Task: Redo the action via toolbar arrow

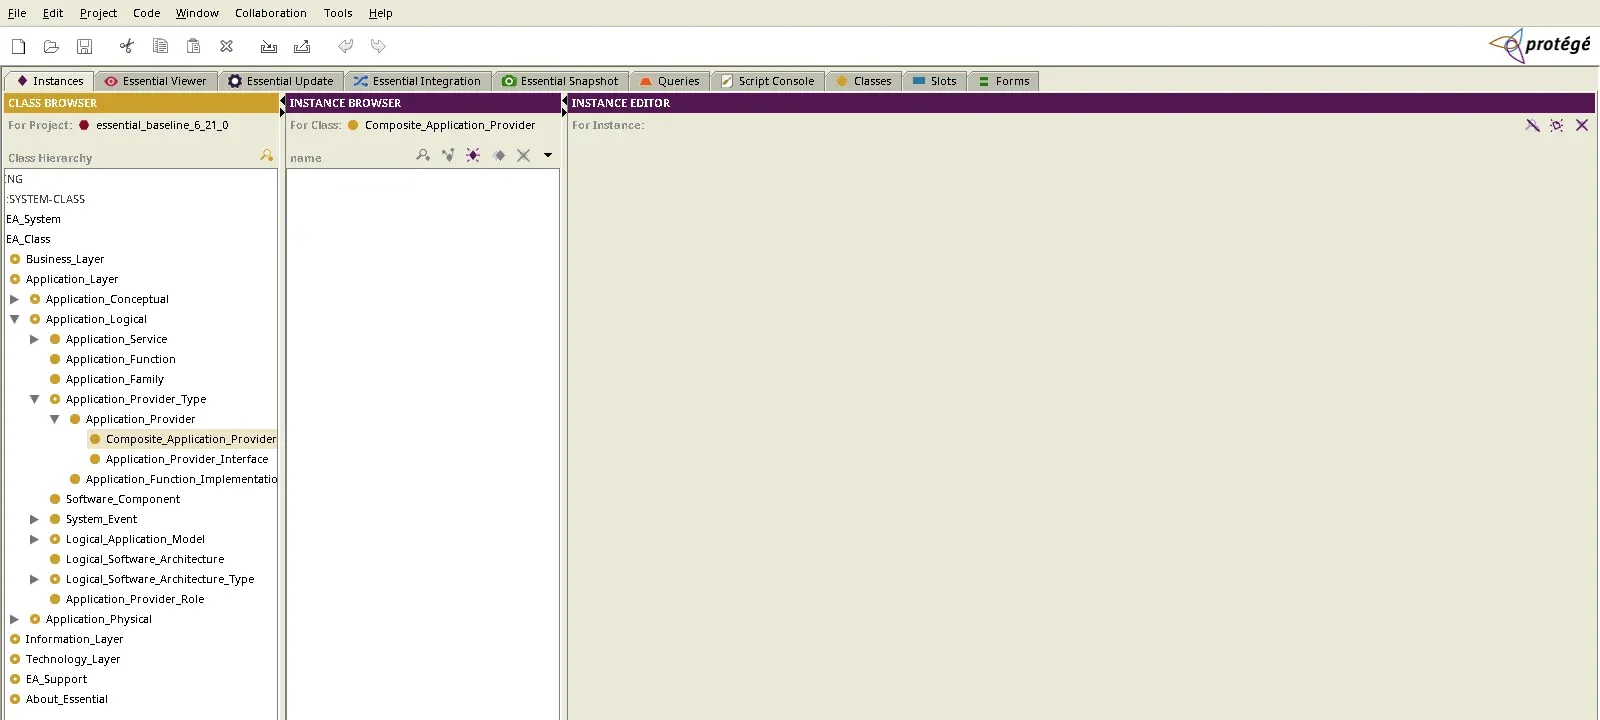Action: click(x=378, y=46)
